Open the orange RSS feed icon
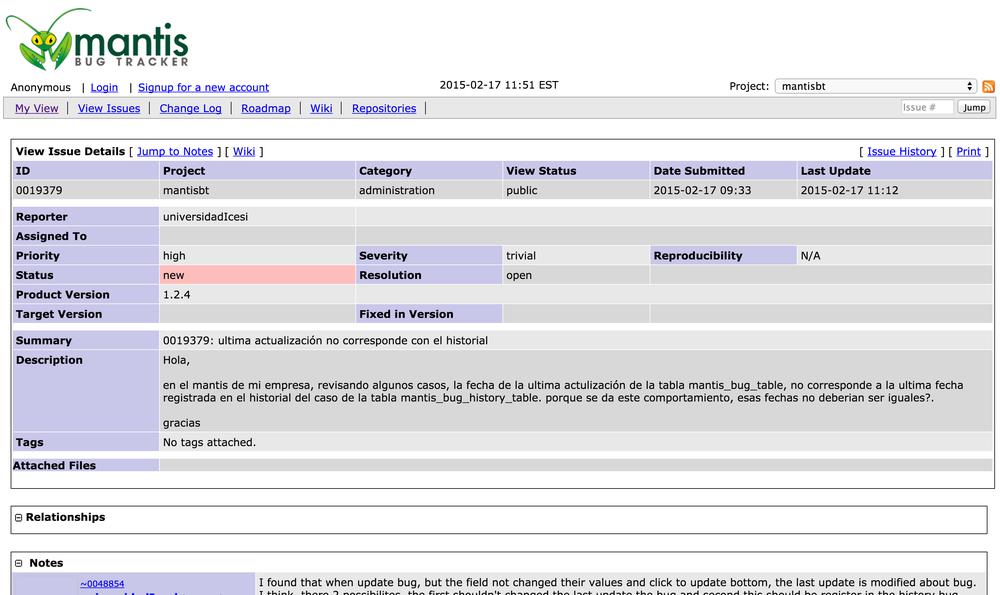 (989, 87)
